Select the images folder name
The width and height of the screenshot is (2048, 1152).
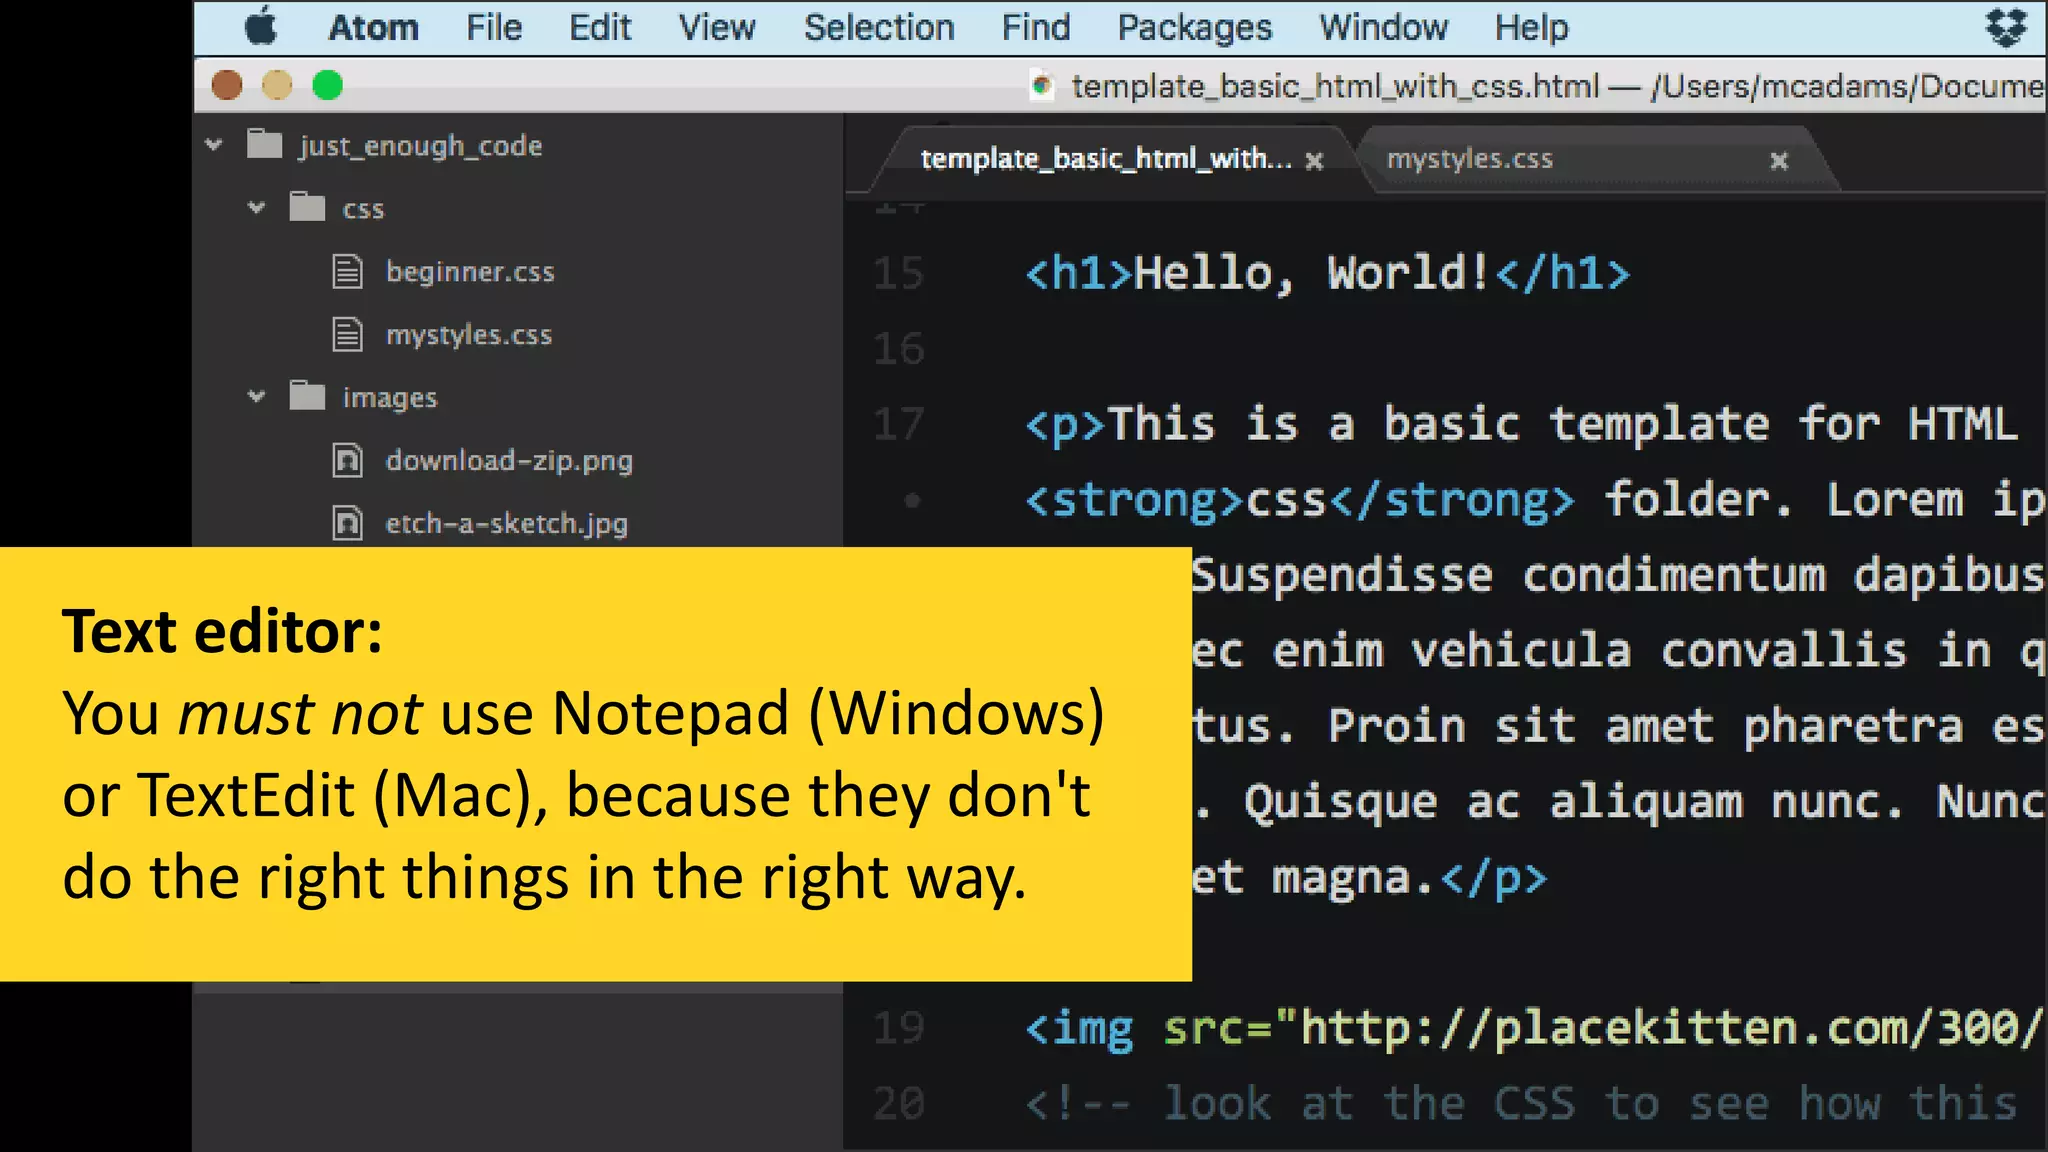(x=390, y=398)
